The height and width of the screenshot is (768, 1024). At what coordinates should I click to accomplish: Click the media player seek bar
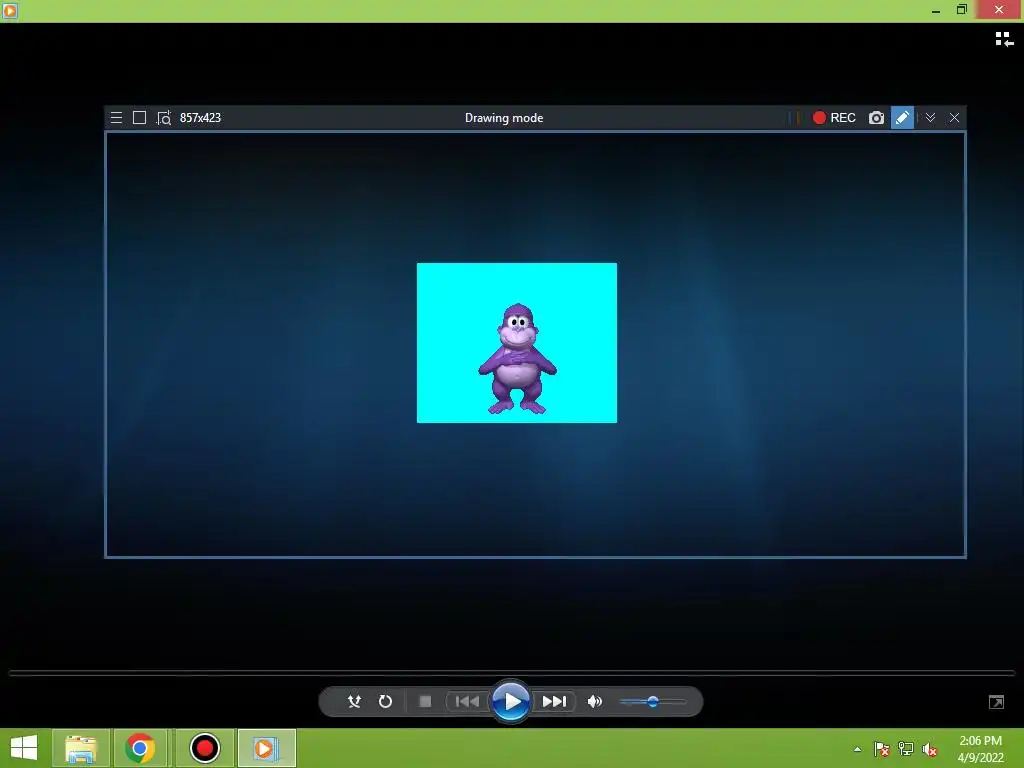[511, 673]
